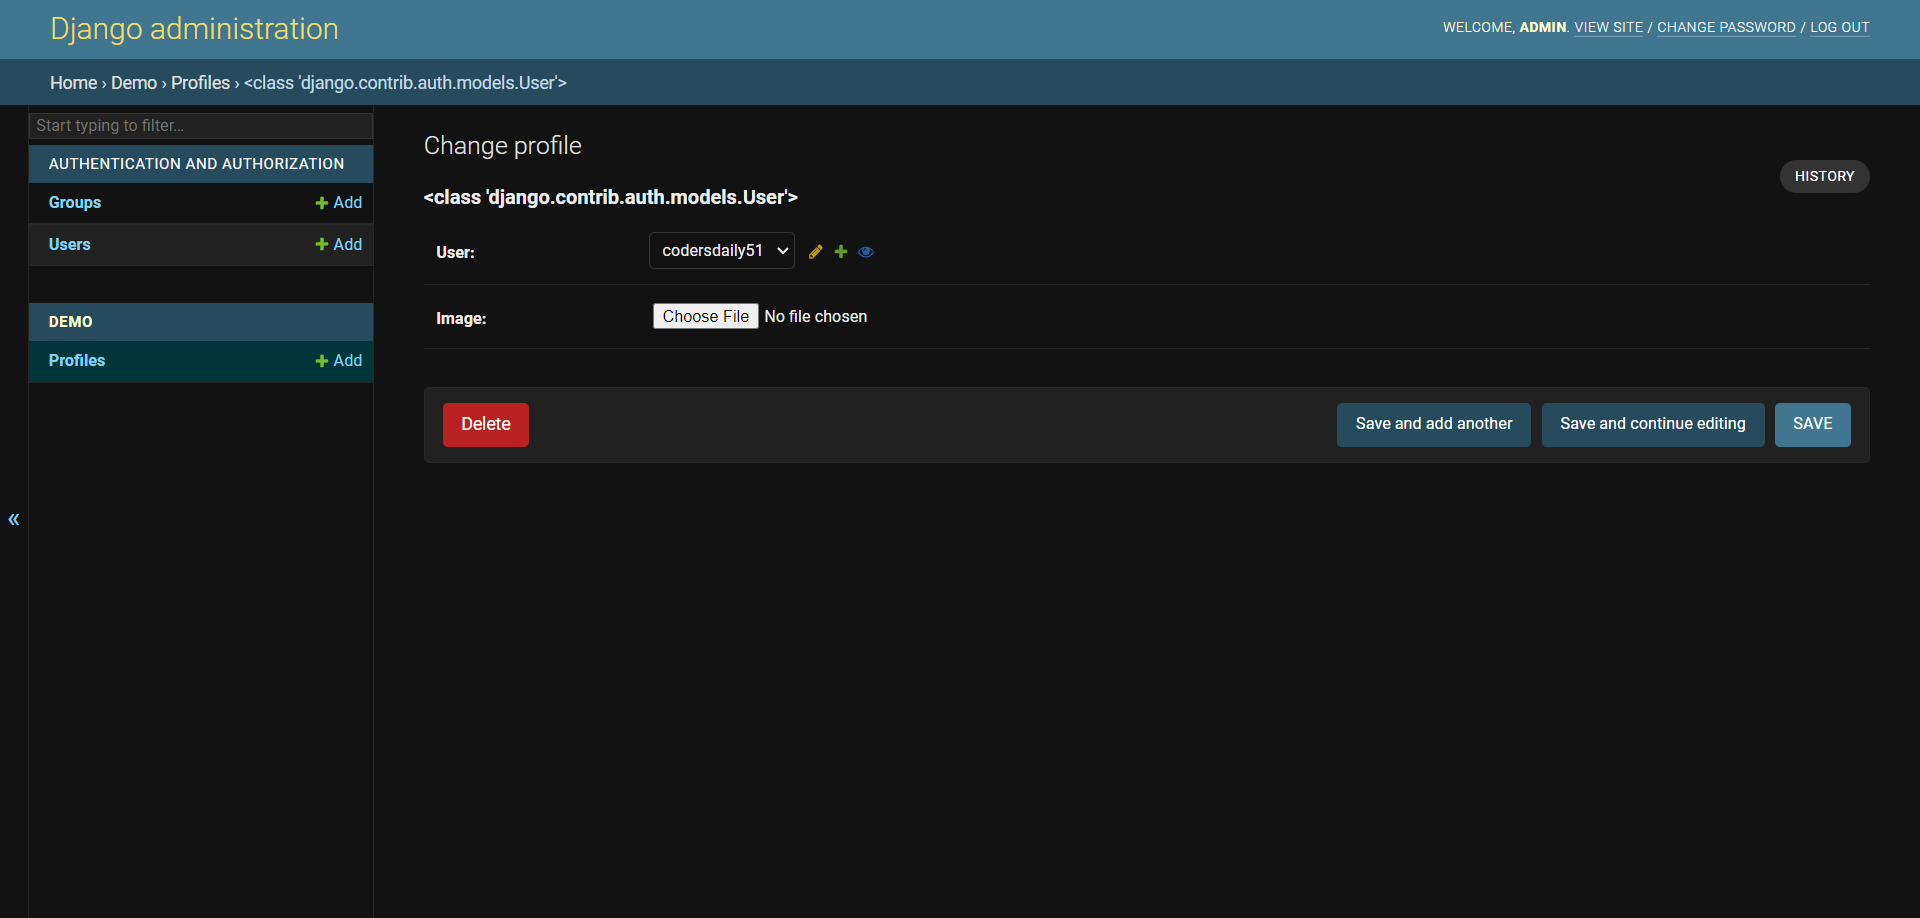Image resolution: width=1920 pixels, height=918 pixels.
Task: Add a new User from sidebar
Action: click(339, 245)
